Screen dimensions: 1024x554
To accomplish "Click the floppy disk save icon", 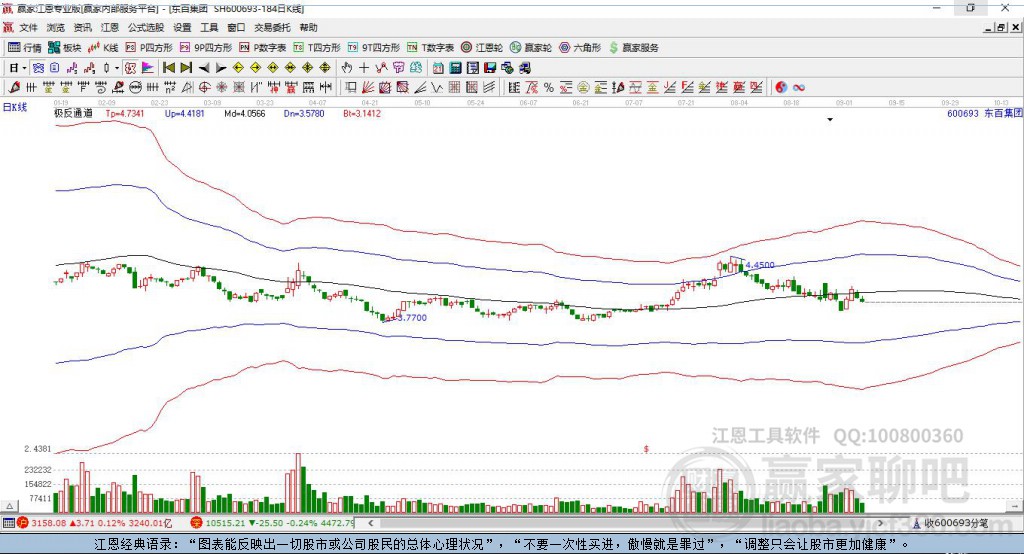I will [x=490, y=68].
